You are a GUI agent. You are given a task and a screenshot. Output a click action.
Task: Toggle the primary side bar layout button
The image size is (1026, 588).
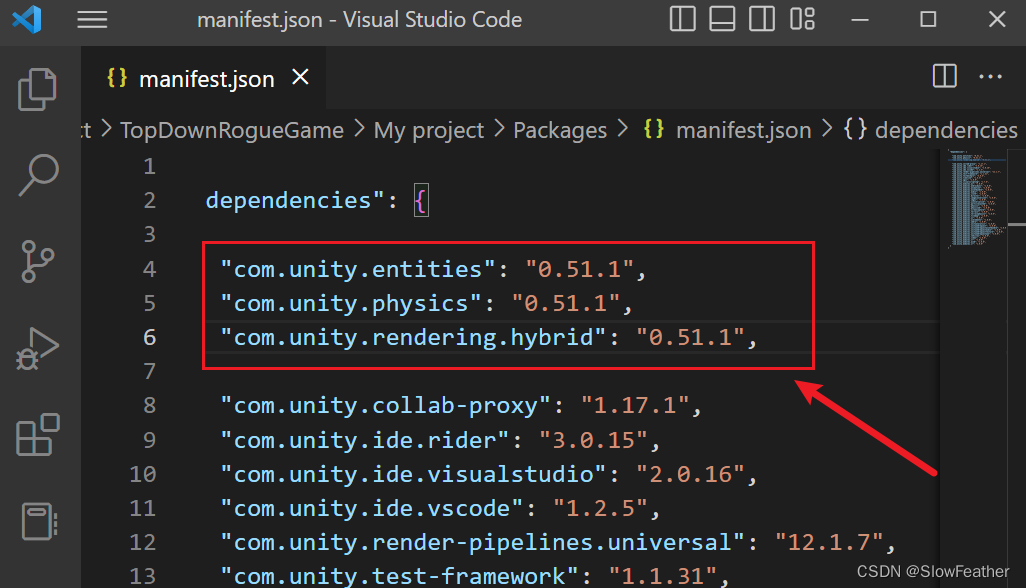[x=682, y=19]
